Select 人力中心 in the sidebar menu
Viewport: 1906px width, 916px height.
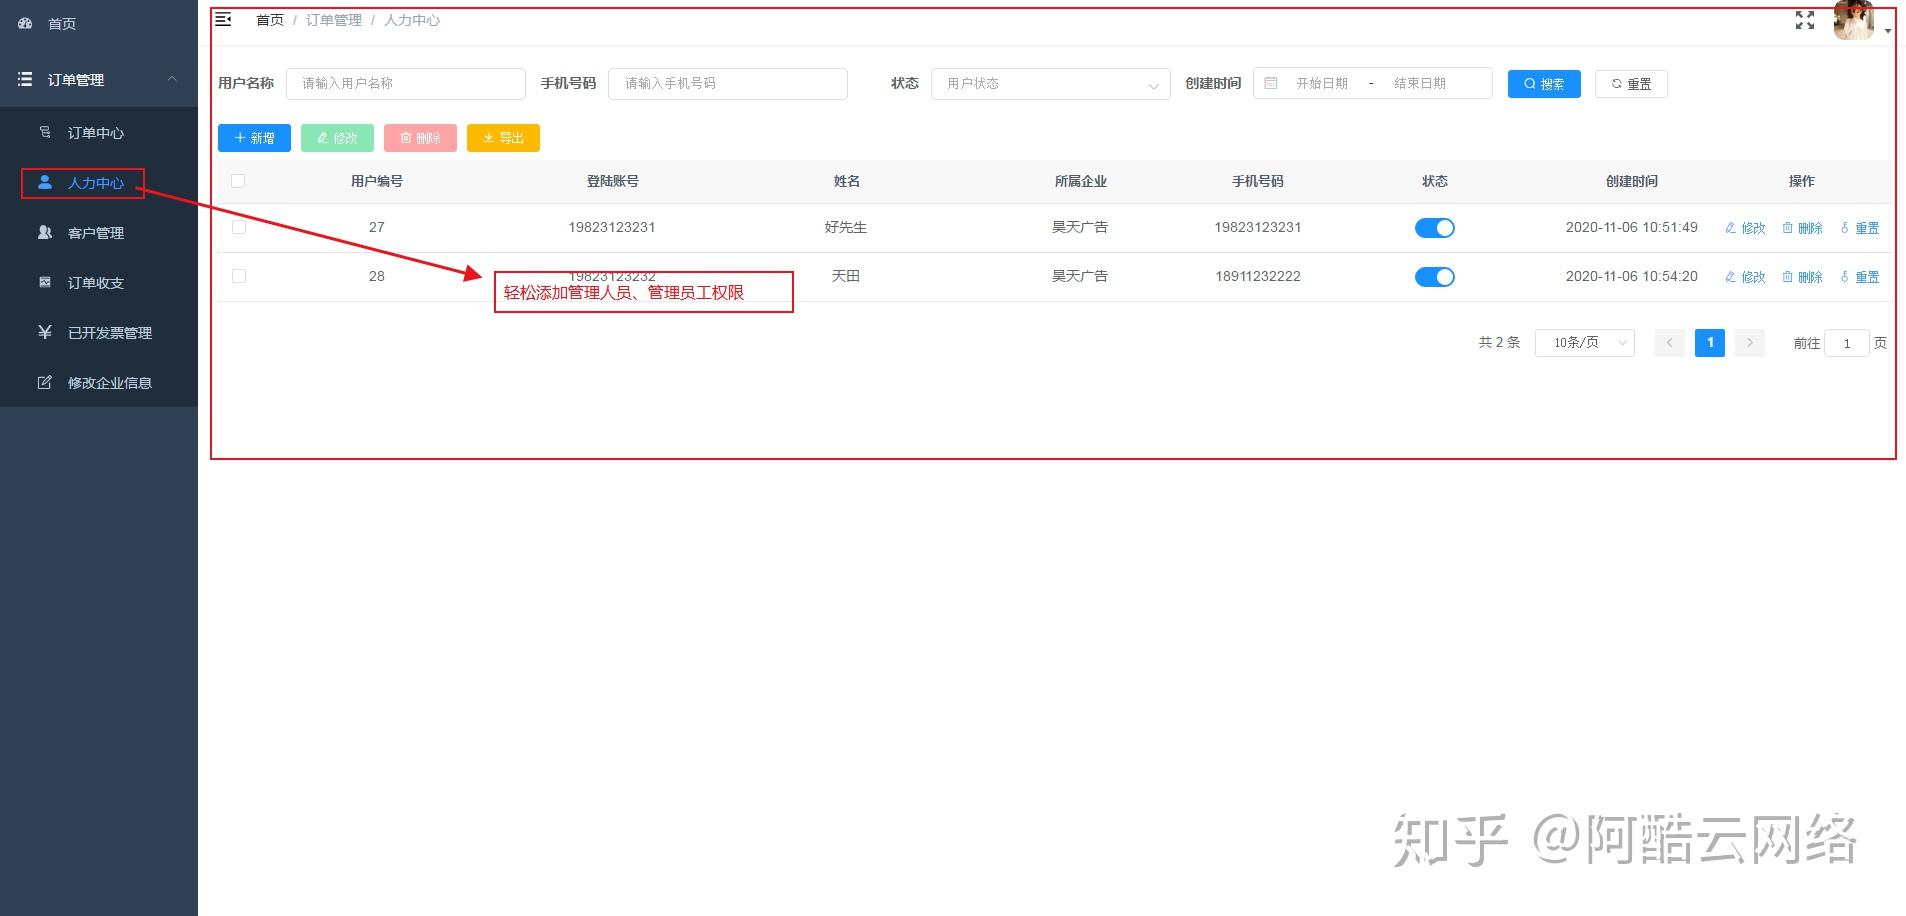pos(95,183)
